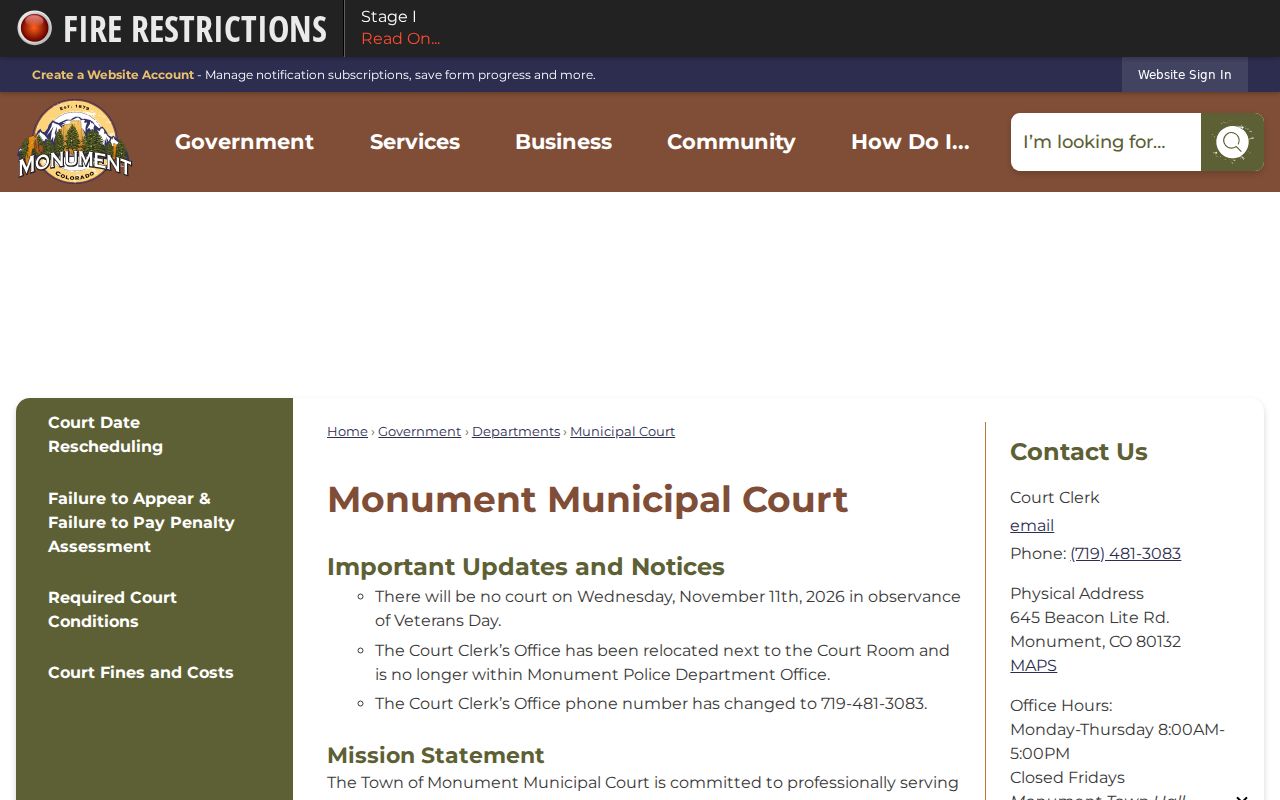Click the 'Stage I' restriction text
The image size is (1280, 800).
(388, 17)
